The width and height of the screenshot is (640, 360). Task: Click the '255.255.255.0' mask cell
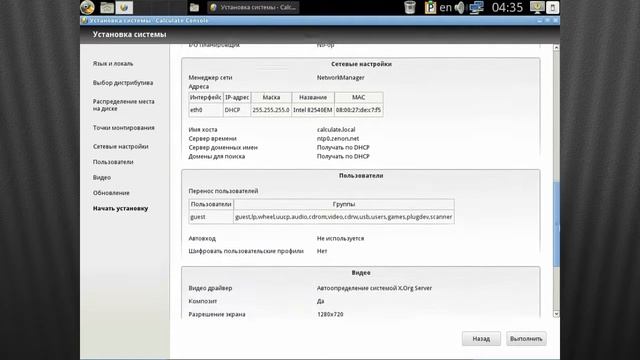click(x=271, y=110)
